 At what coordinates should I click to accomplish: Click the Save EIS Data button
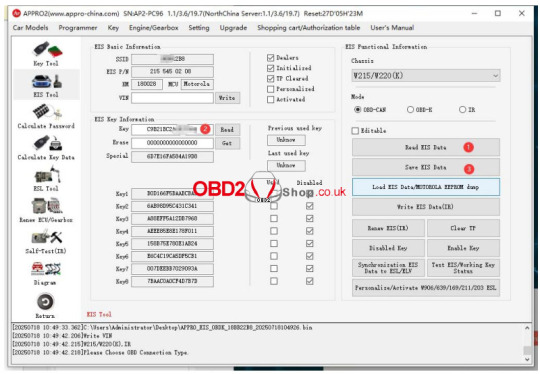426,167
